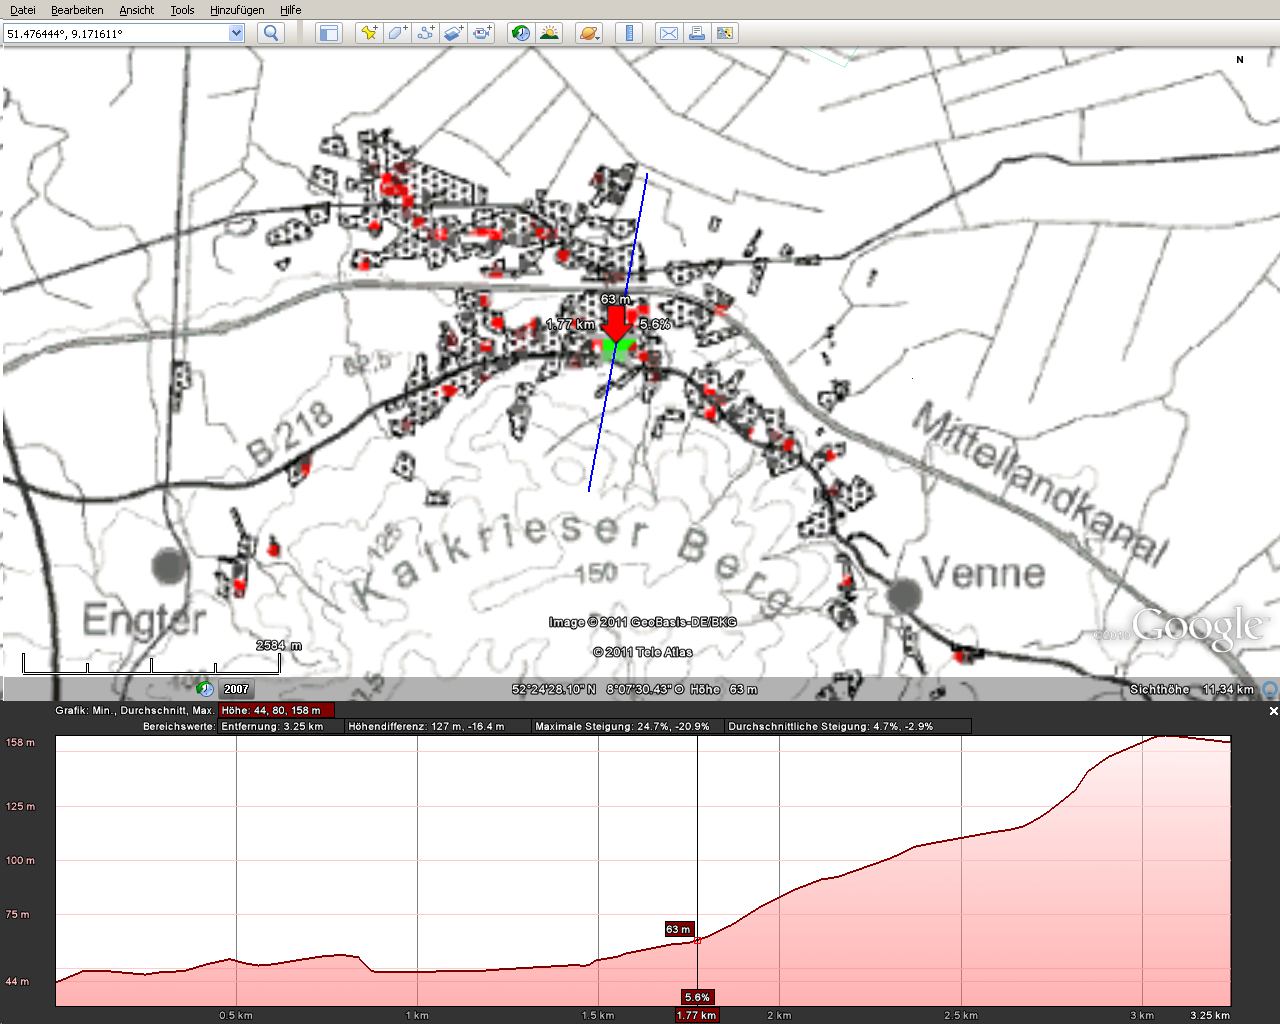The image size is (1280, 1024).
Task: Open the planet switcher dropdown
Action: pos(589,33)
